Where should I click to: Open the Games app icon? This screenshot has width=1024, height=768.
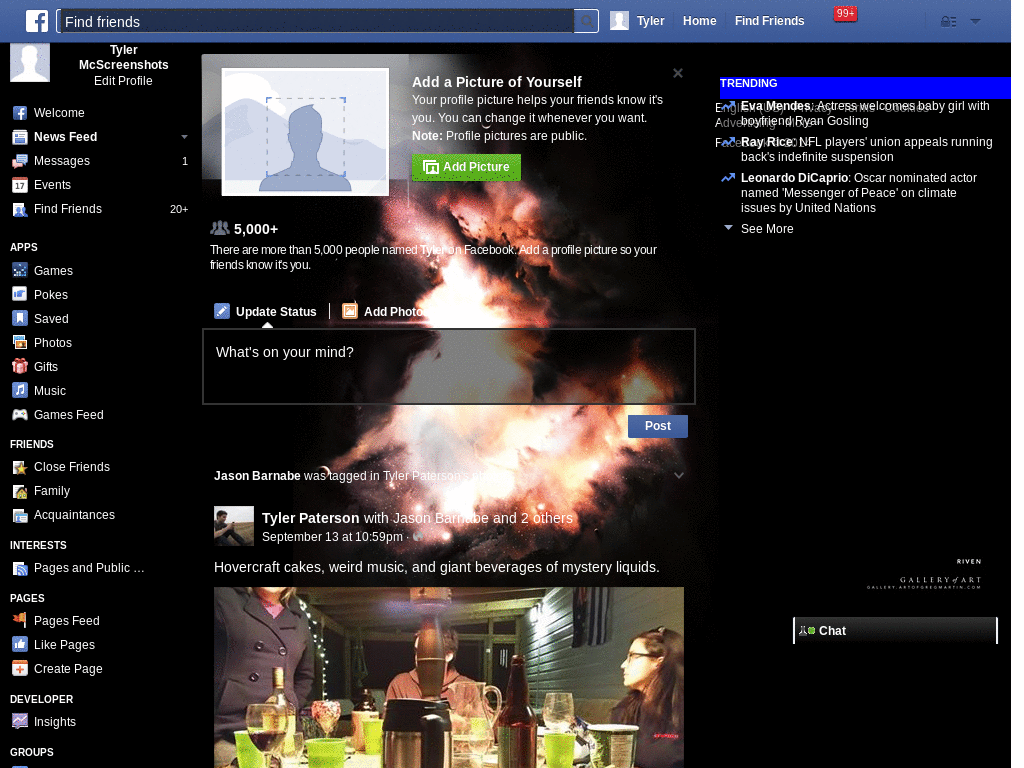tap(20, 270)
